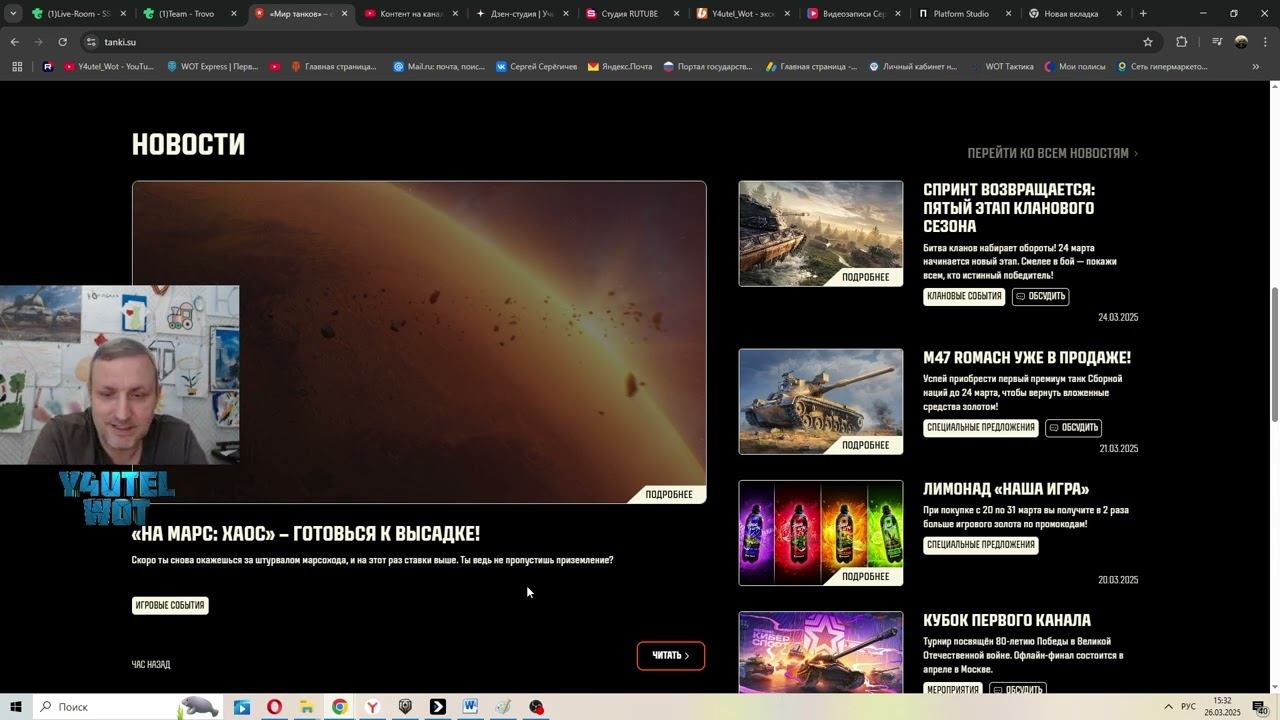Select the КЛАНОВЫЕ СОБЫТИЯ tag

tap(964, 297)
